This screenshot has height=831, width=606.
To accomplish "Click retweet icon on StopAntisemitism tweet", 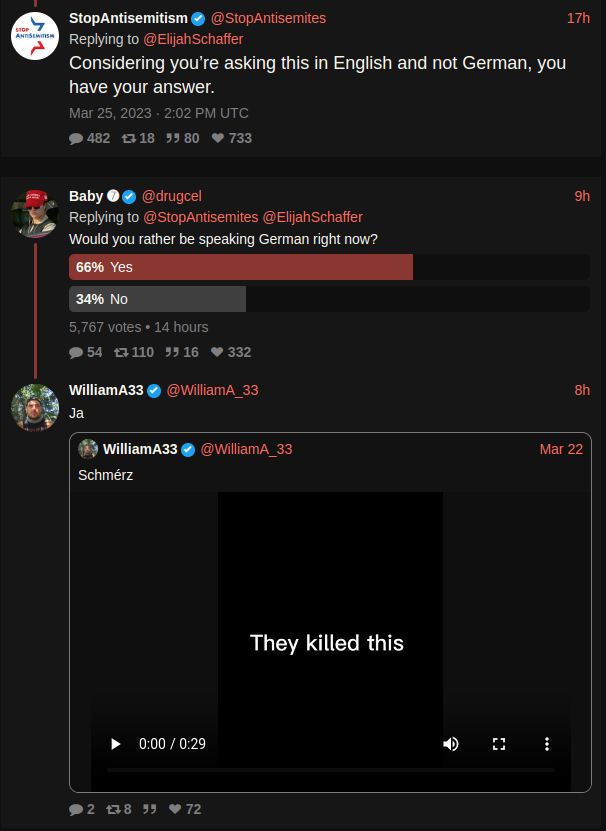I will click(x=128, y=138).
